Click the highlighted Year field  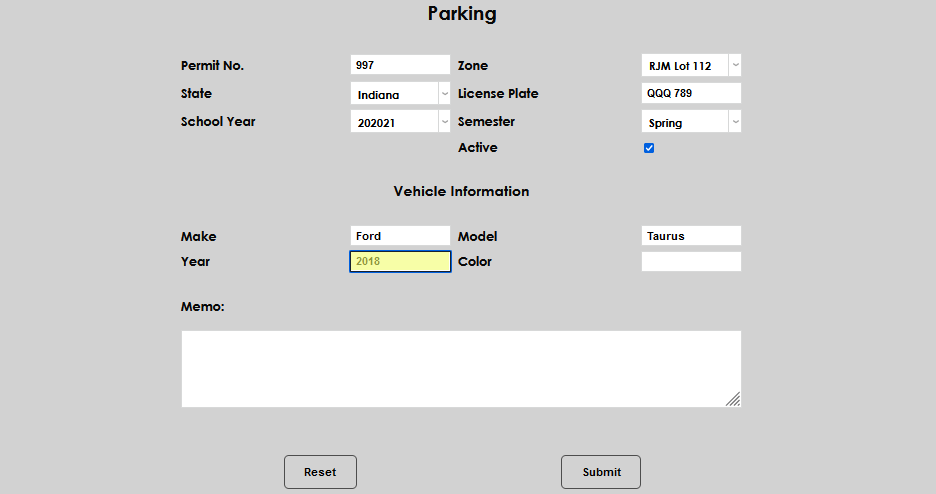(400, 261)
